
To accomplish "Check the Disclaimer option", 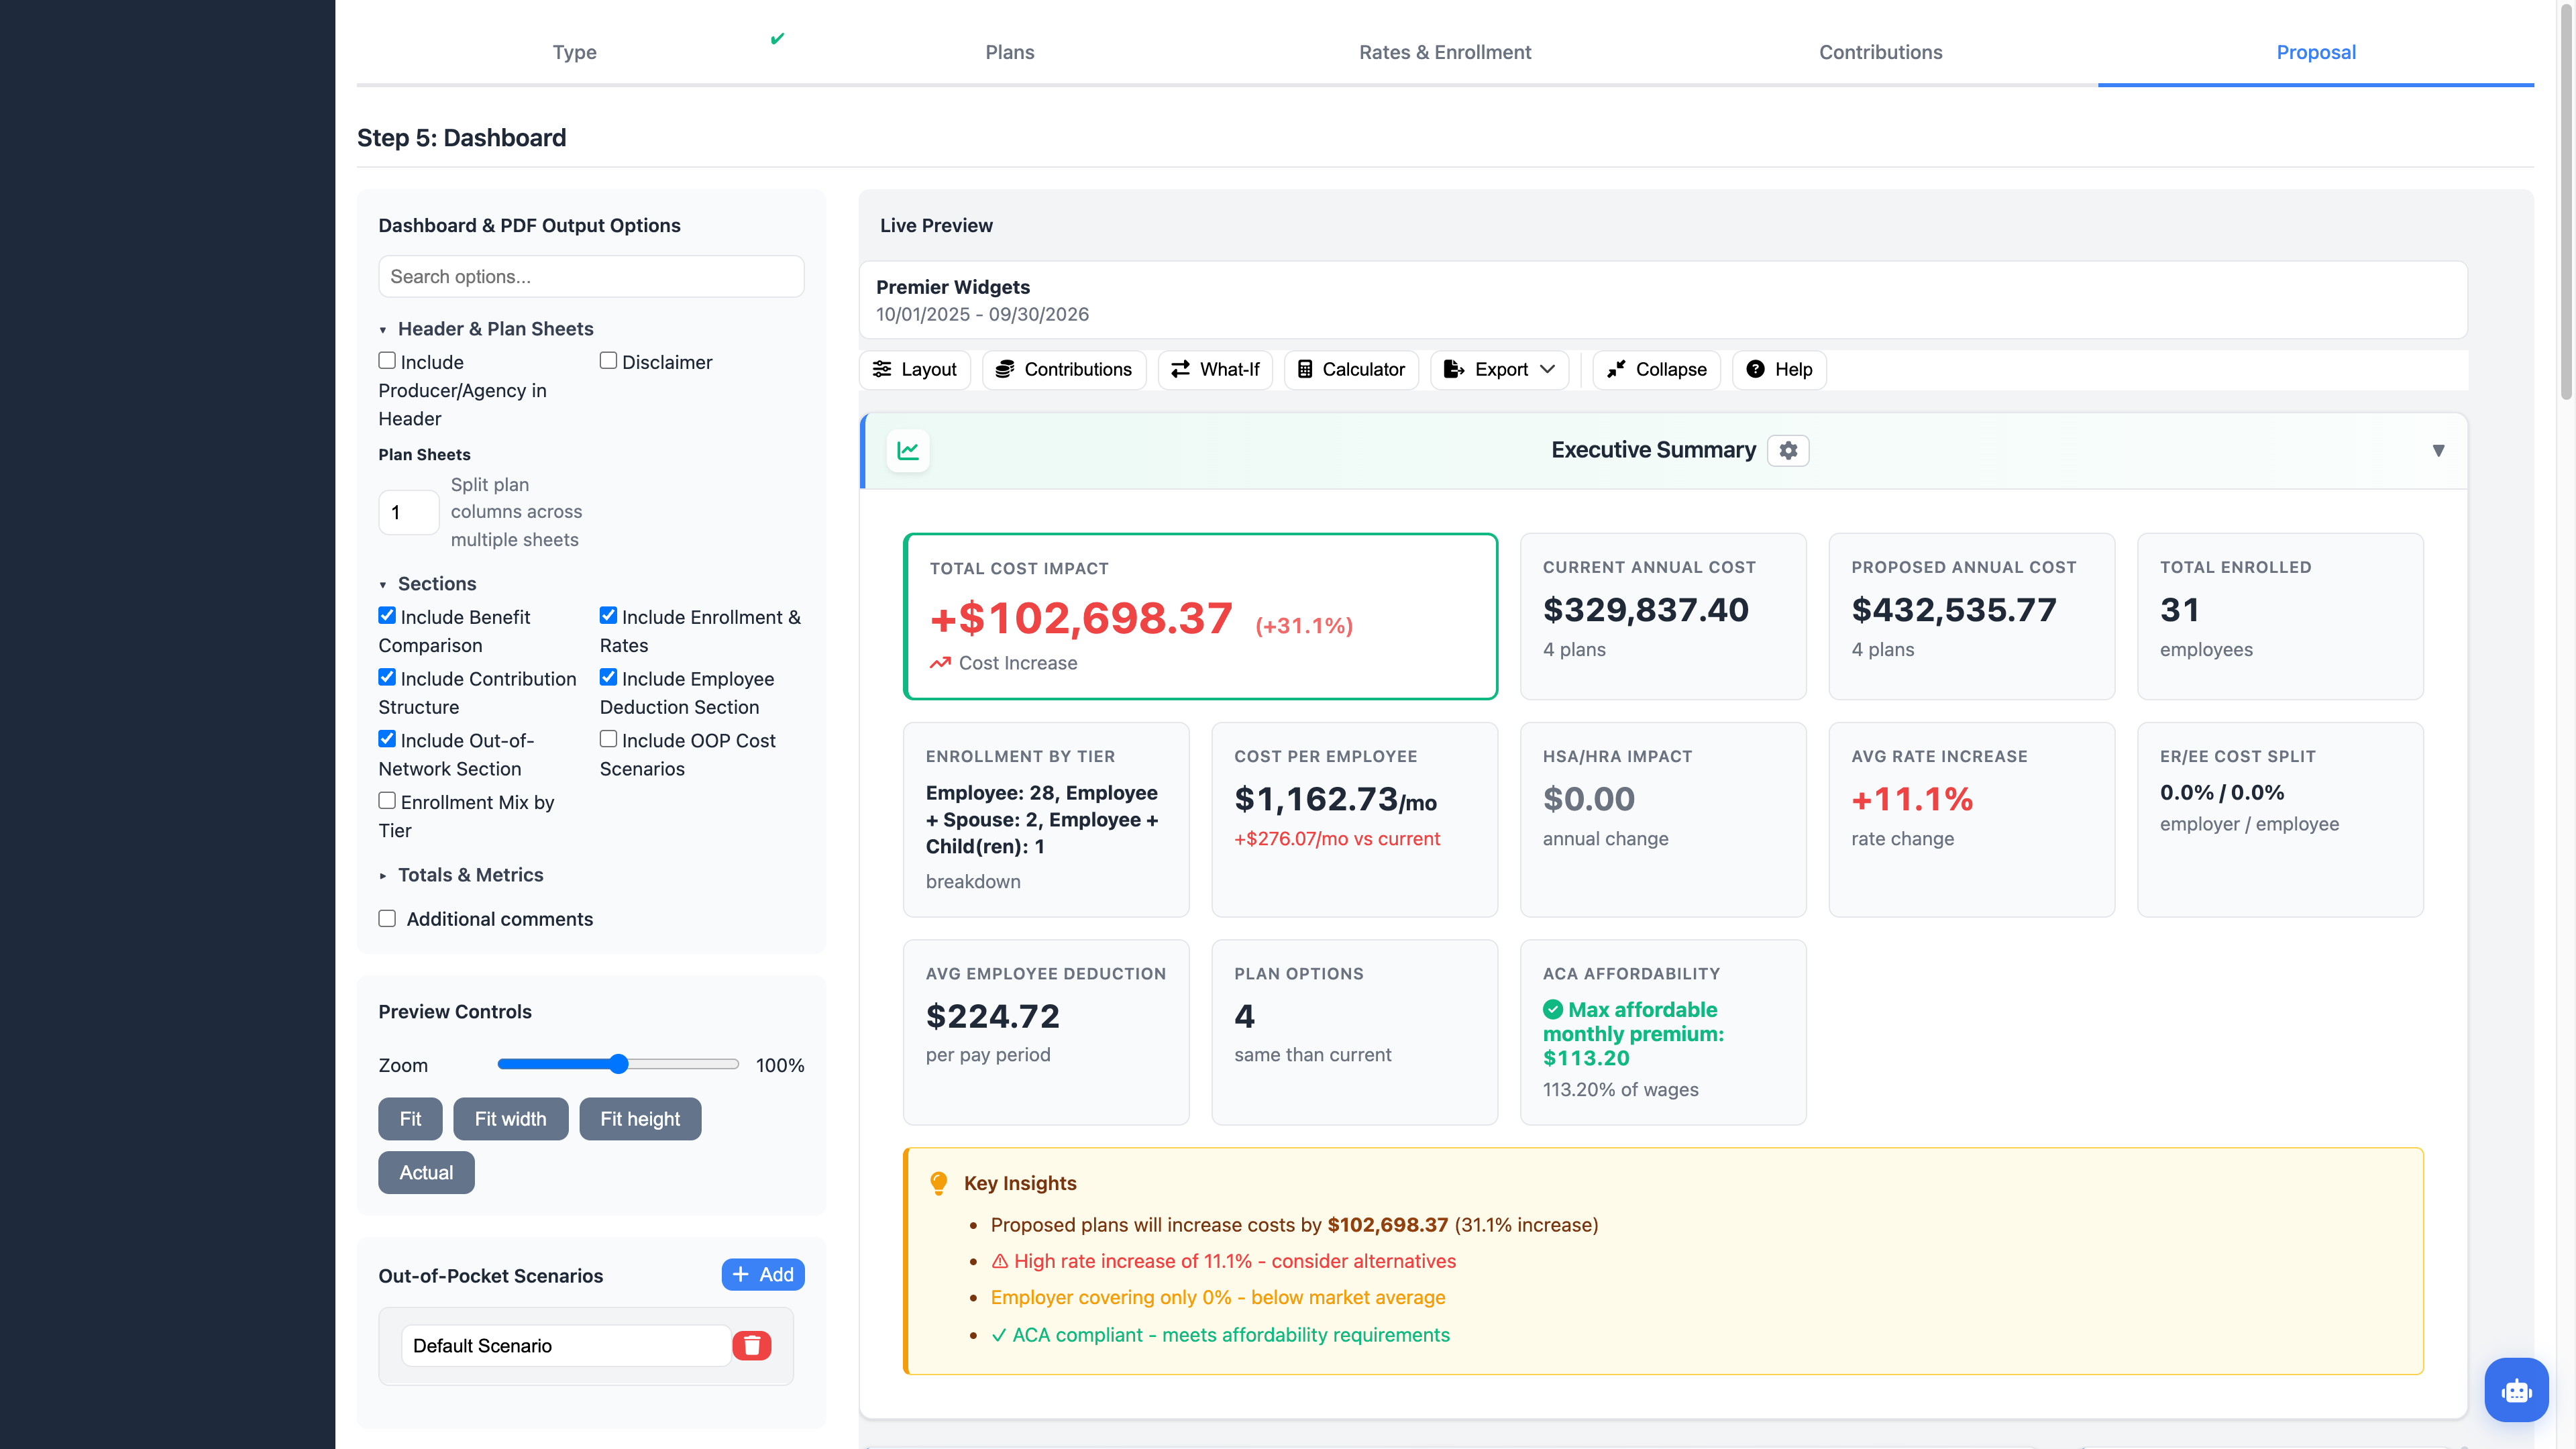I will coord(608,361).
